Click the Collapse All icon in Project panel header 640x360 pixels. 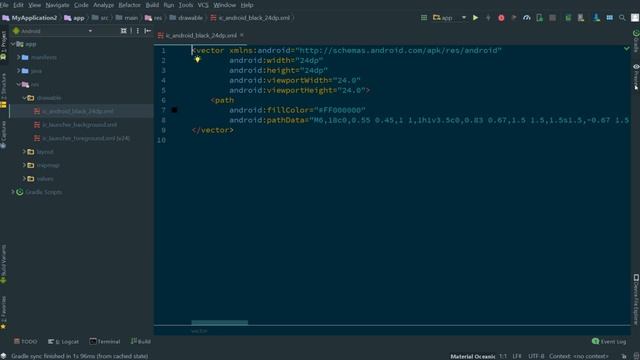tap(124, 31)
